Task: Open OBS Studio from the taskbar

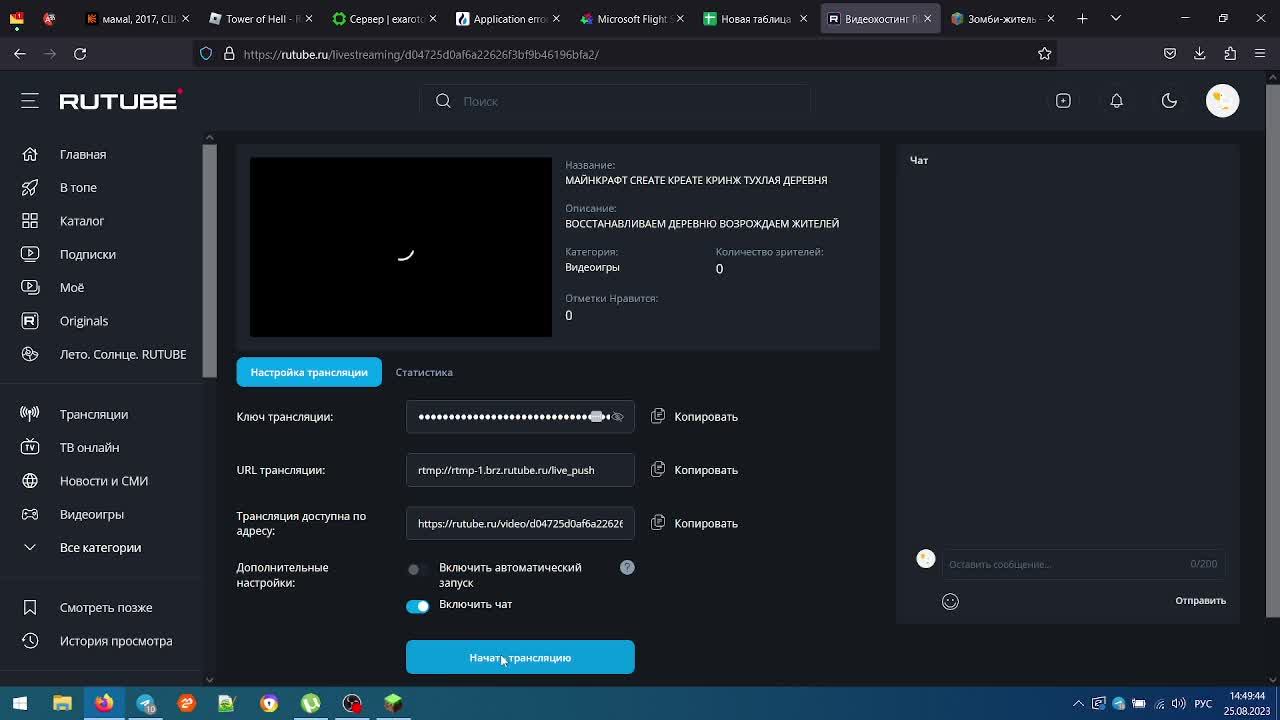Action: pyautogui.click(x=352, y=703)
